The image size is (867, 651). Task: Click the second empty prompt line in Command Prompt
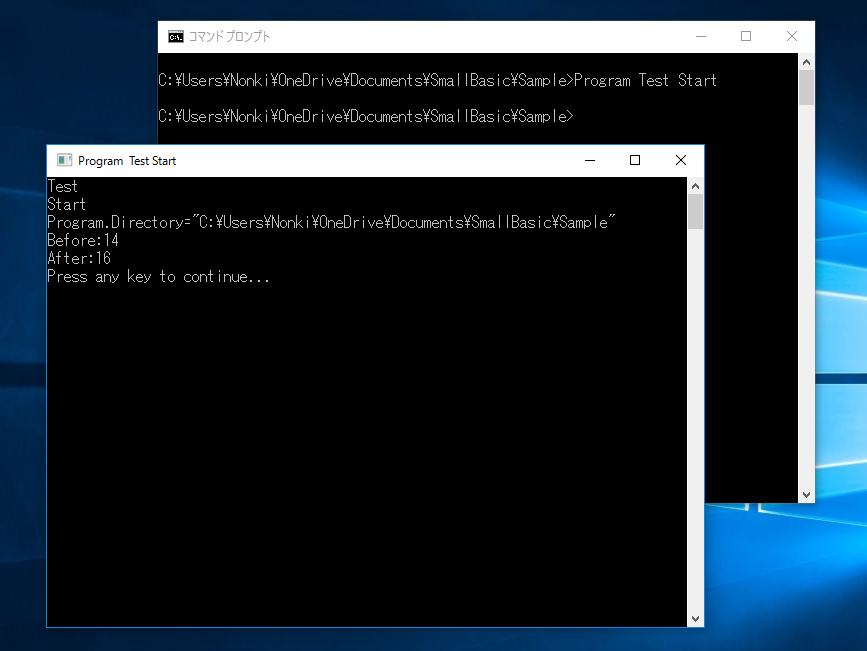point(366,116)
